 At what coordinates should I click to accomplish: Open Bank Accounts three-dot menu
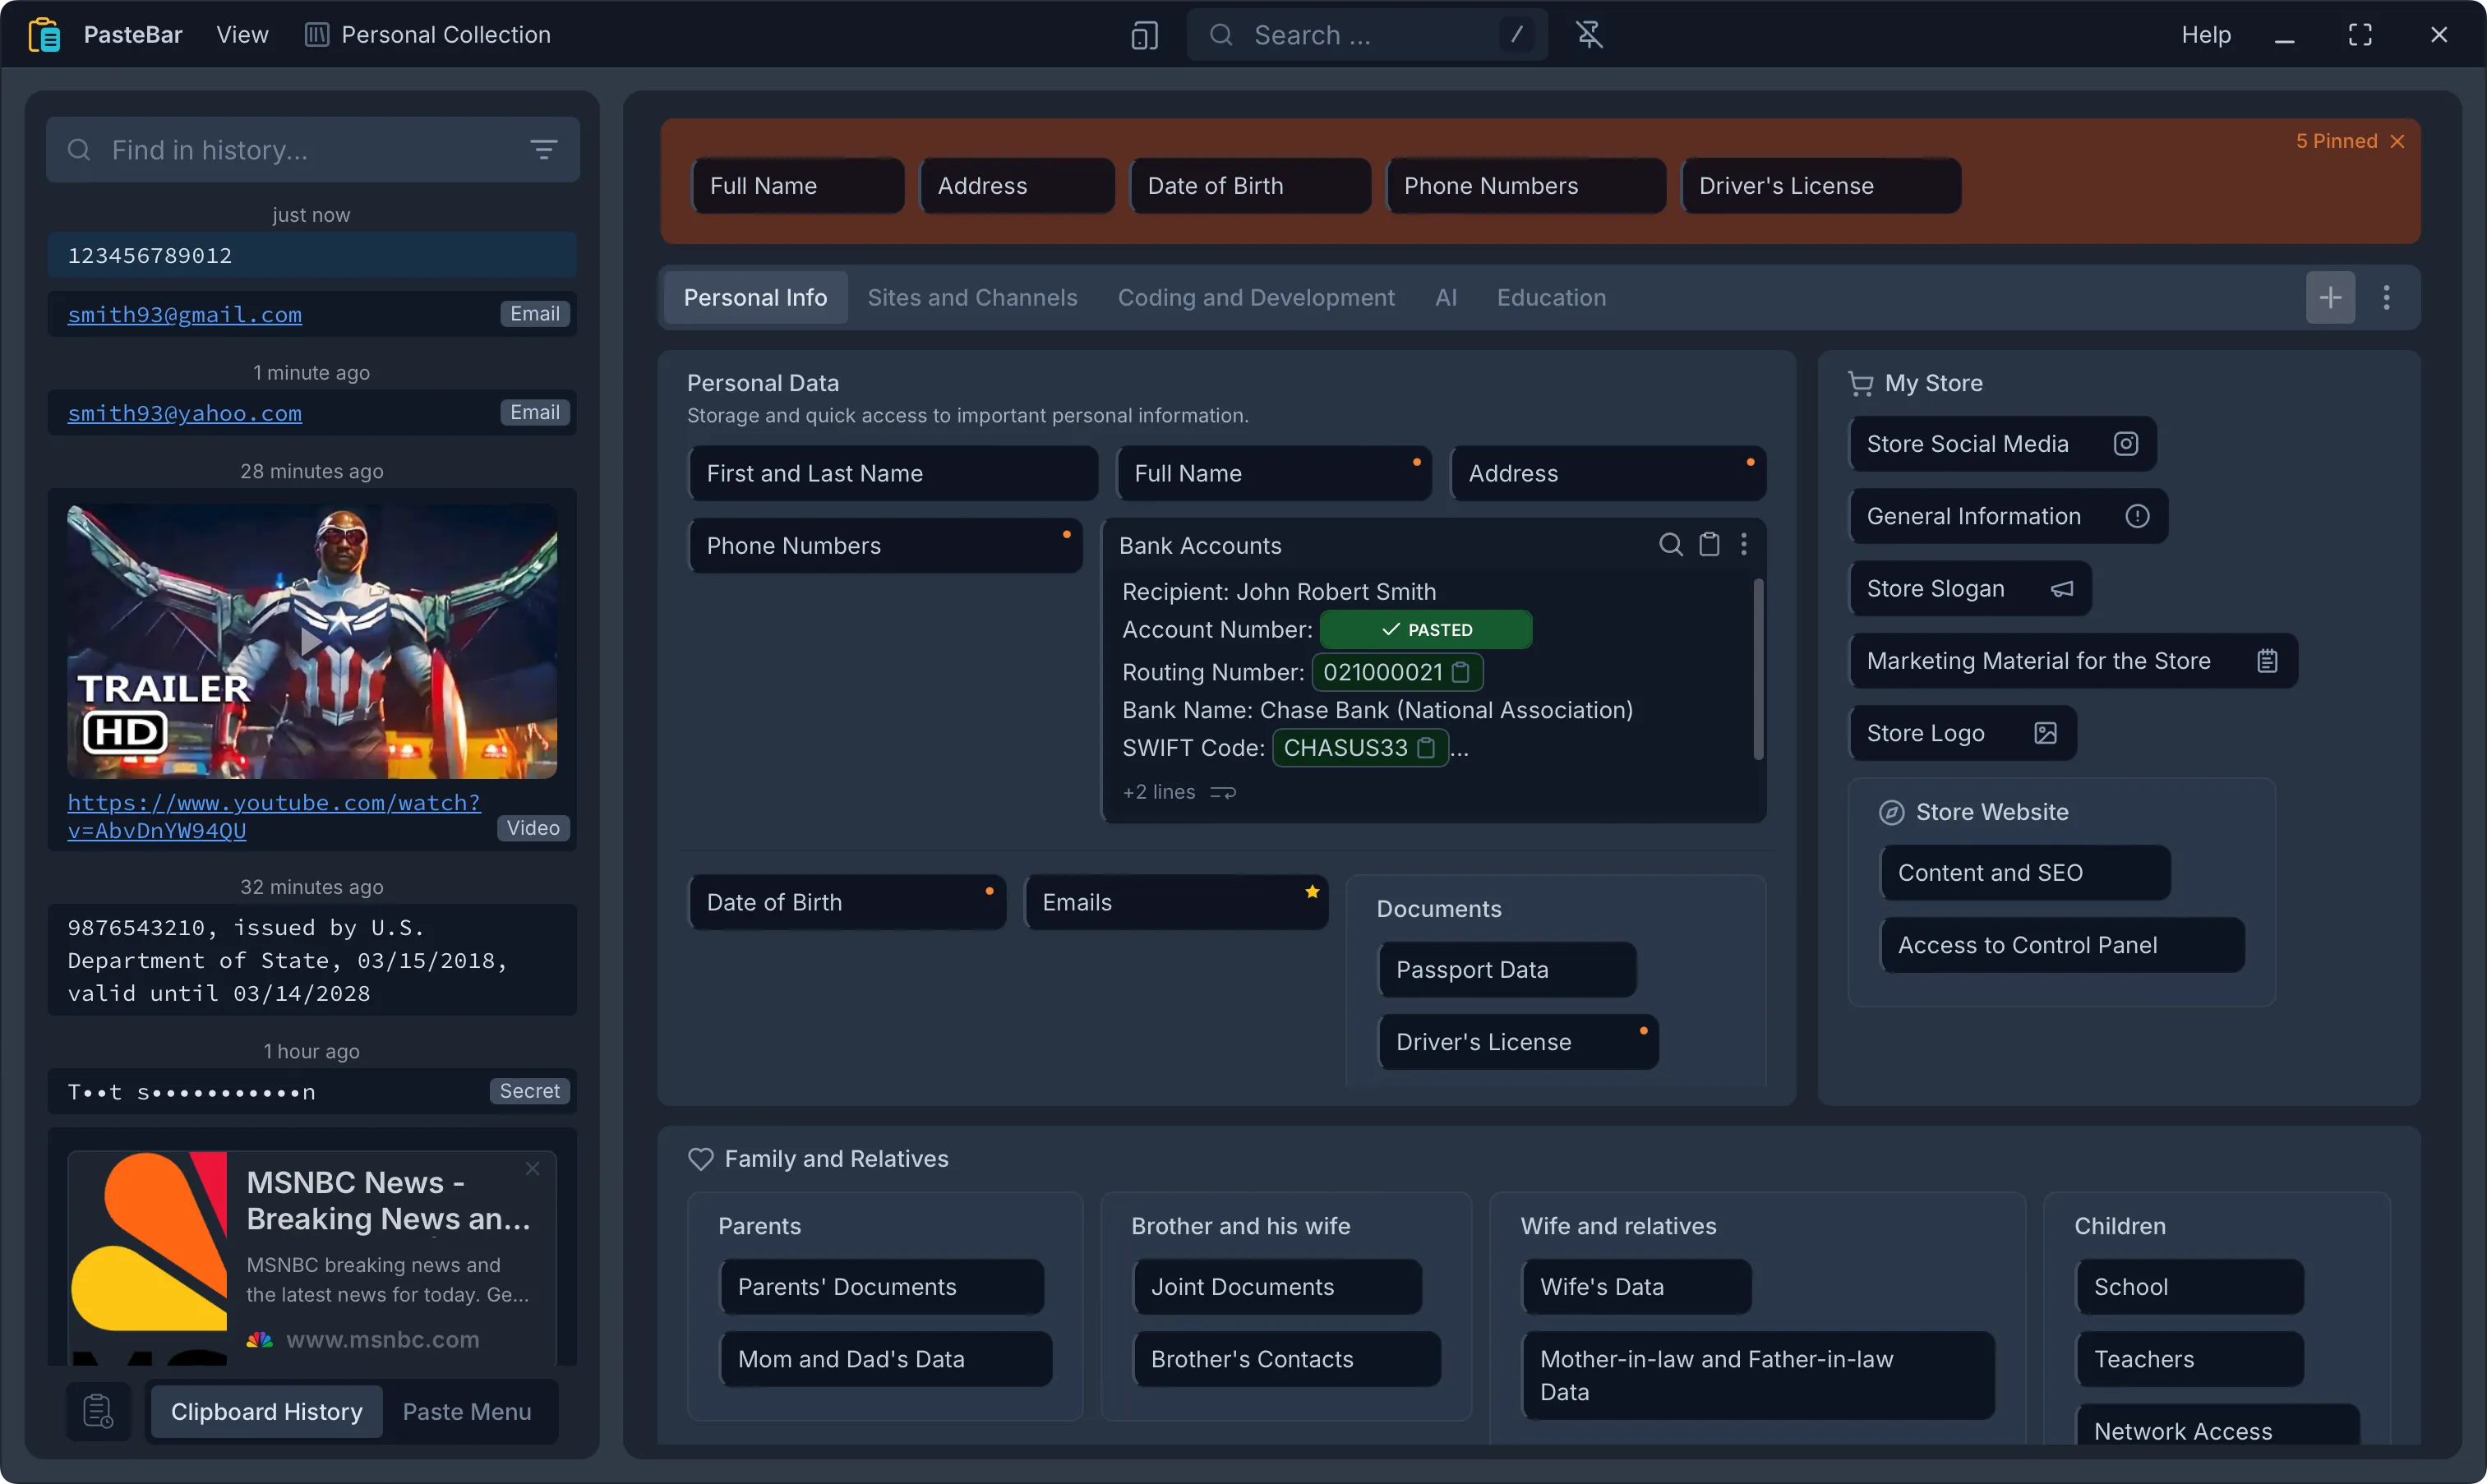coord(1744,544)
